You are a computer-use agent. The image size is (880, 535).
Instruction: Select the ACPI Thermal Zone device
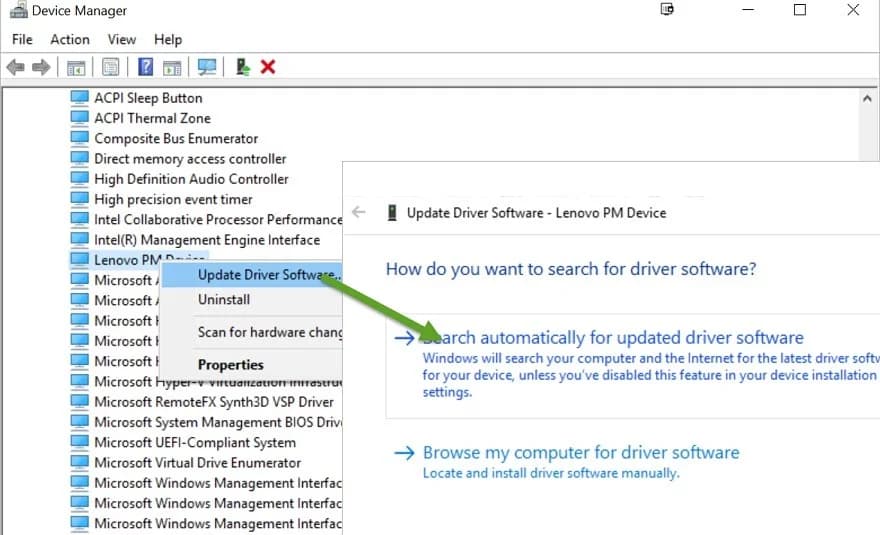pos(152,118)
